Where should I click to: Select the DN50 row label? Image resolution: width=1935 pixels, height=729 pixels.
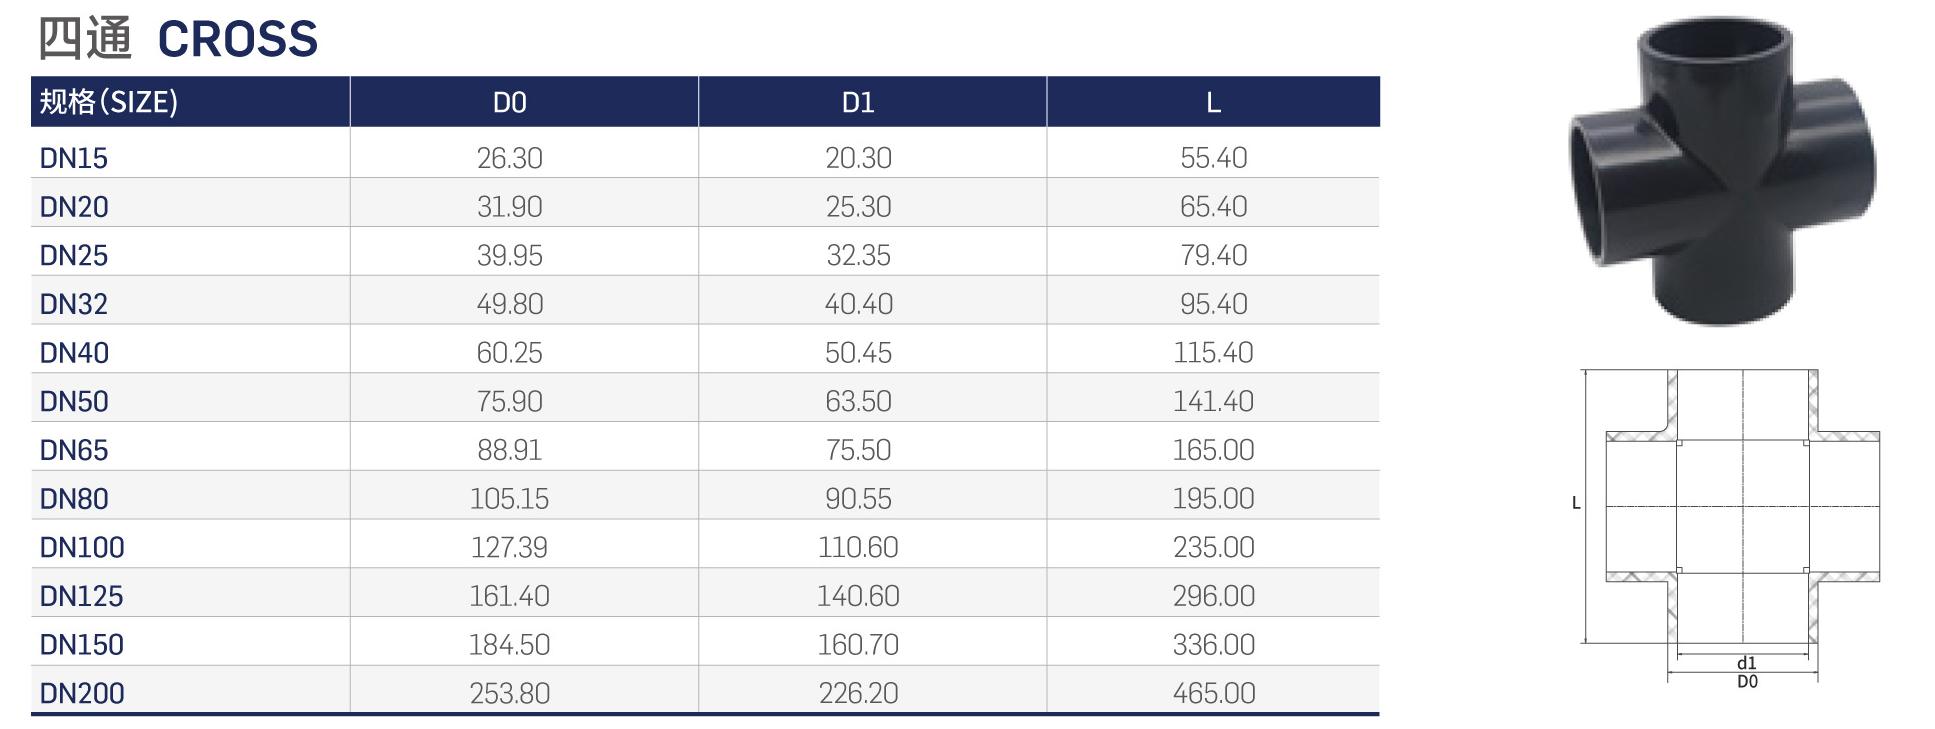click(74, 401)
